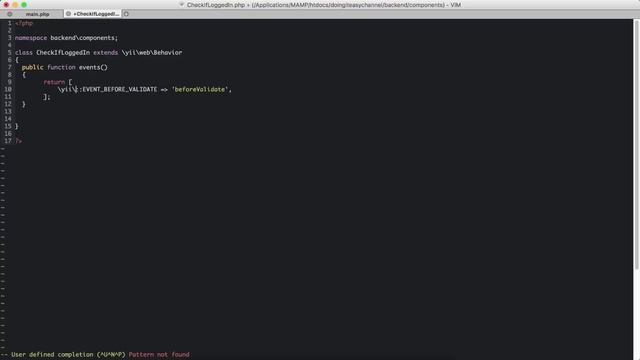The width and height of the screenshot is (640, 360).
Task: Click the closing ]; on line 11
Action: click(47, 97)
